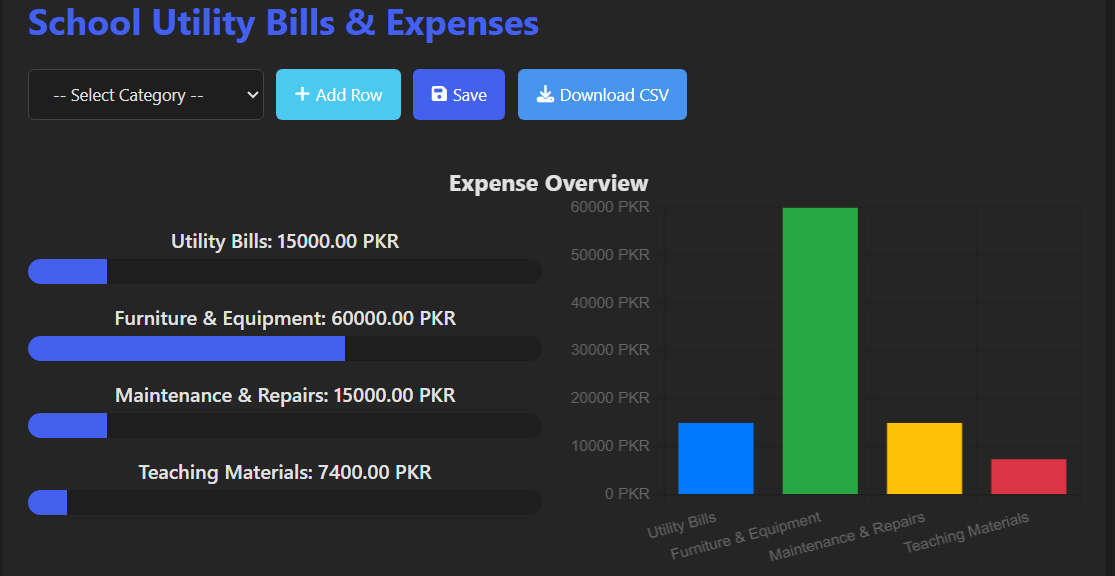1115x576 pixels.
Task: Click the blue Utility Bills chart bar
Action: [x=715, y=458]
